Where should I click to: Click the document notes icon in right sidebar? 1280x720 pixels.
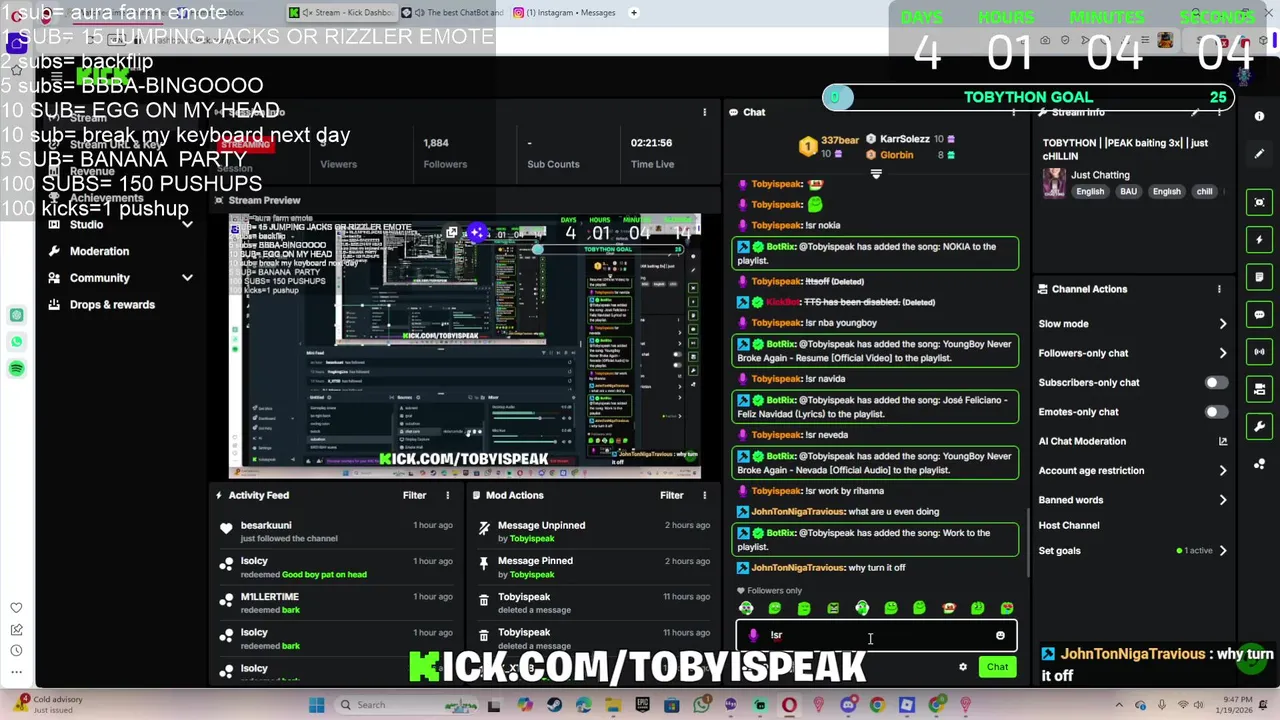(1259, 277)
